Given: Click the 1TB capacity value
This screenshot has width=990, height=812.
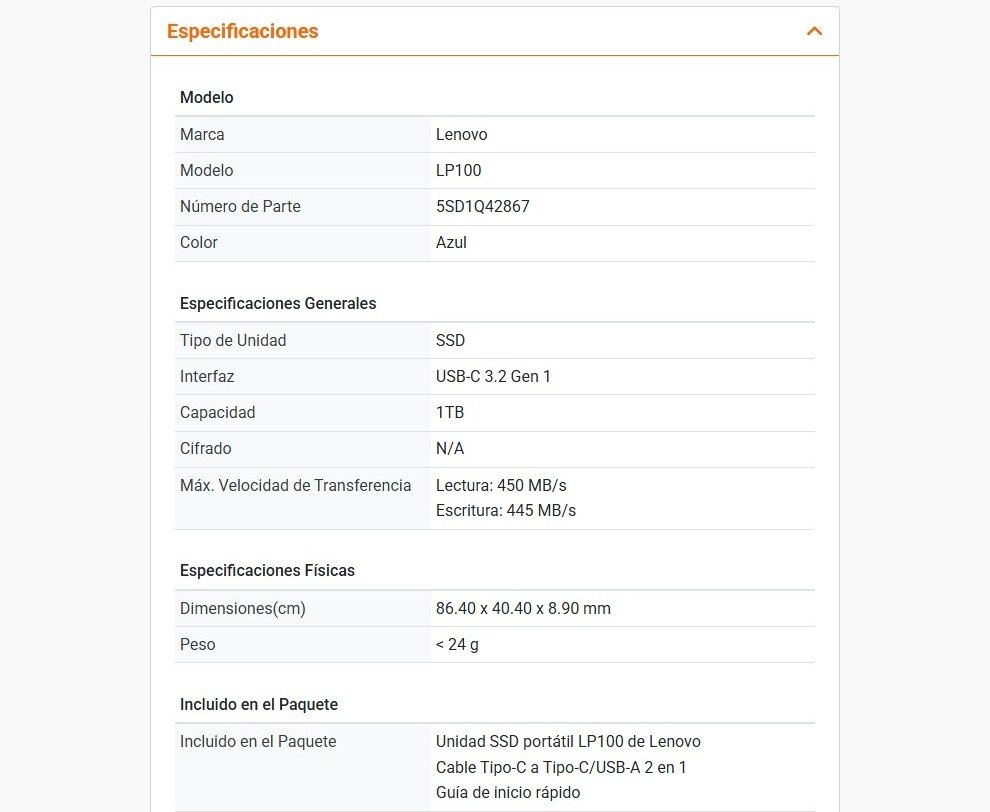Looking at the screenshot, I should (450, 412).
